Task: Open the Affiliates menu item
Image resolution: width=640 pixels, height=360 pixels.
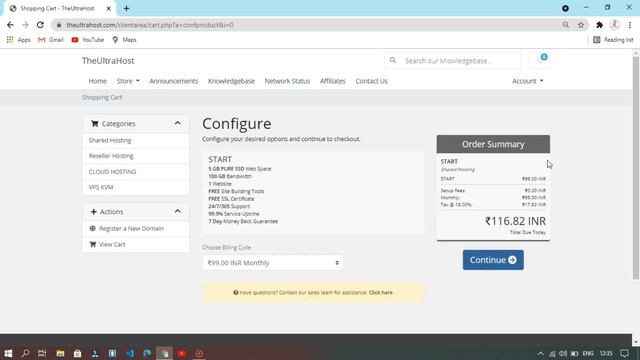Action: [333, 81]
